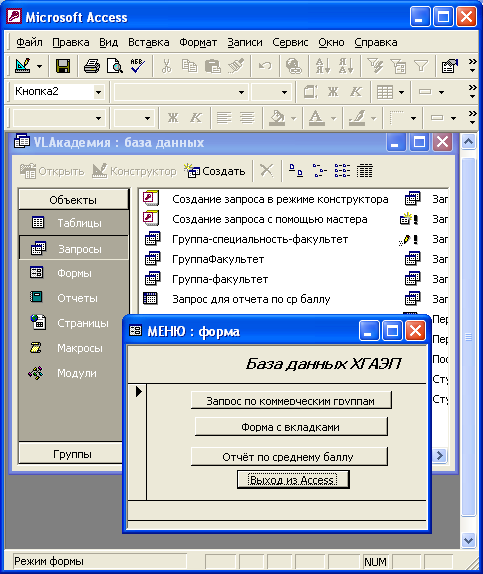The image size is (483, 574).
Task: Toggle italic К in second toolbar row
Action: (x=356, y=92)
